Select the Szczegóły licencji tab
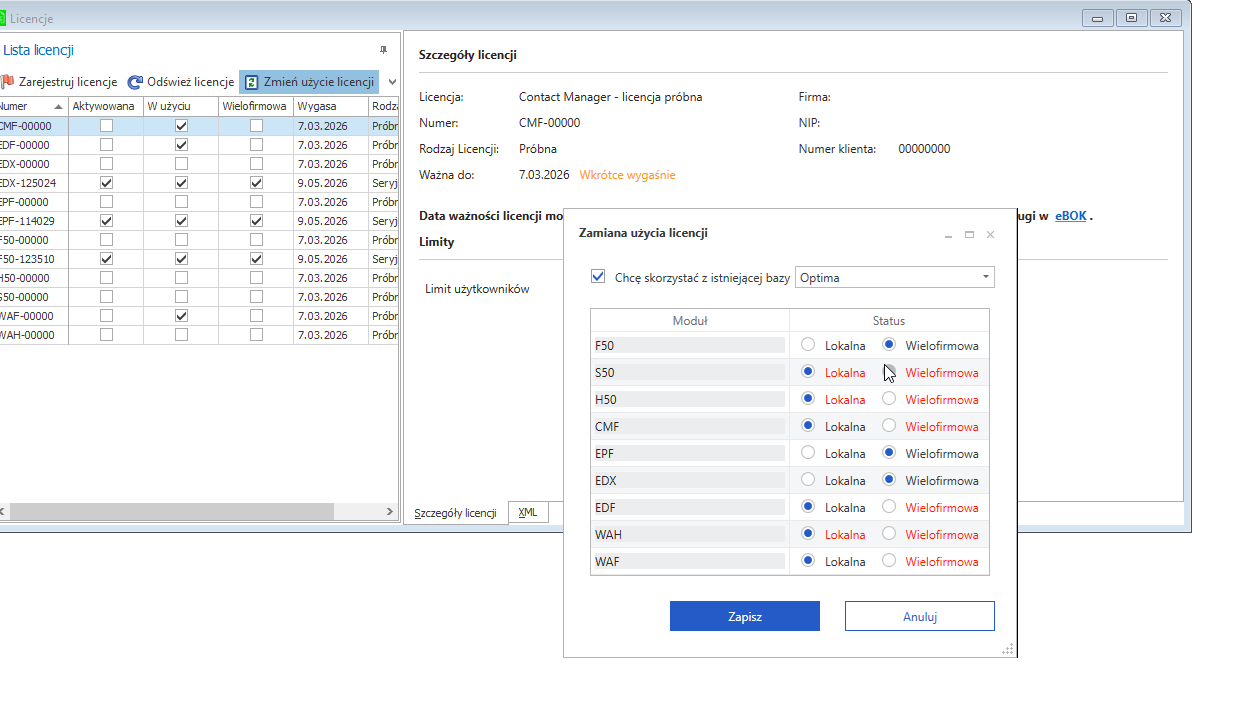The image size is (1237, 713). tap(455, 513)
